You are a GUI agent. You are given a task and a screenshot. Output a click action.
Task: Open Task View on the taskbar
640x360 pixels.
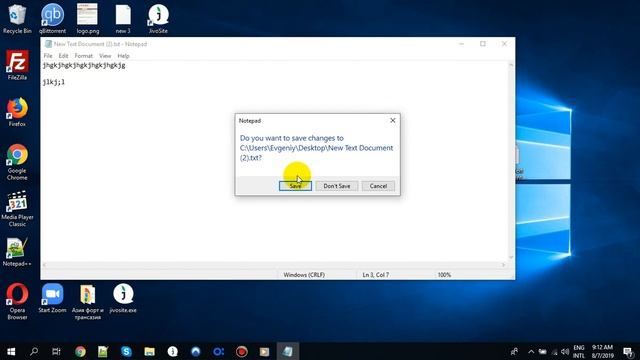[x=56, y=351]
